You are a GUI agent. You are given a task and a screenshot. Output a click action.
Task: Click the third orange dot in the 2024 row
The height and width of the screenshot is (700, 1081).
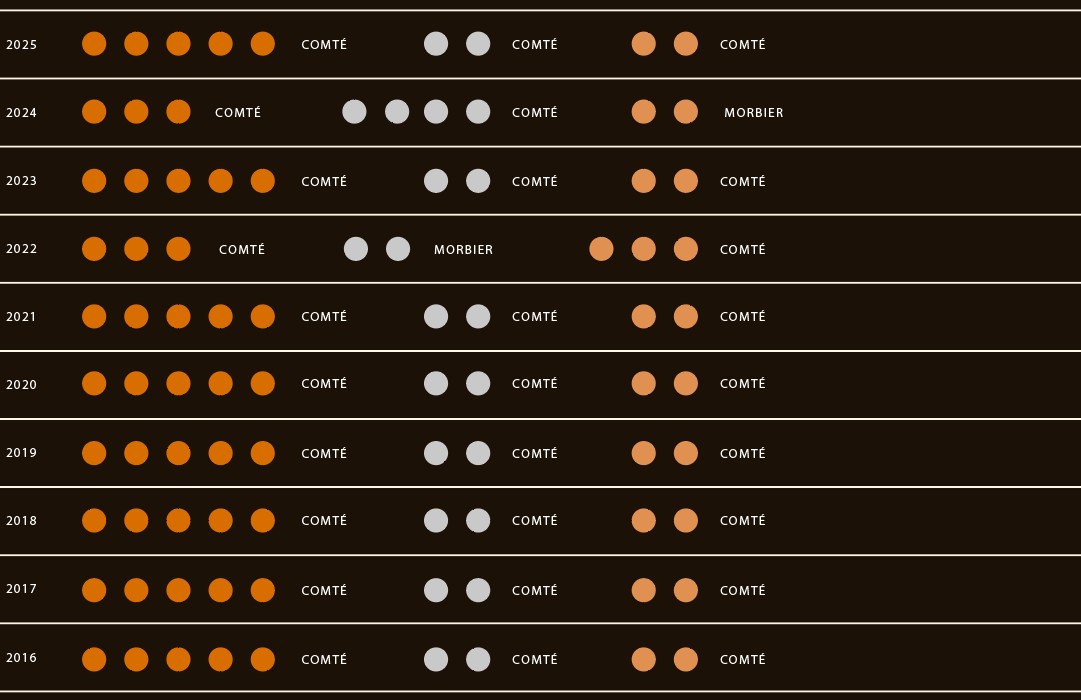point(179,112)
